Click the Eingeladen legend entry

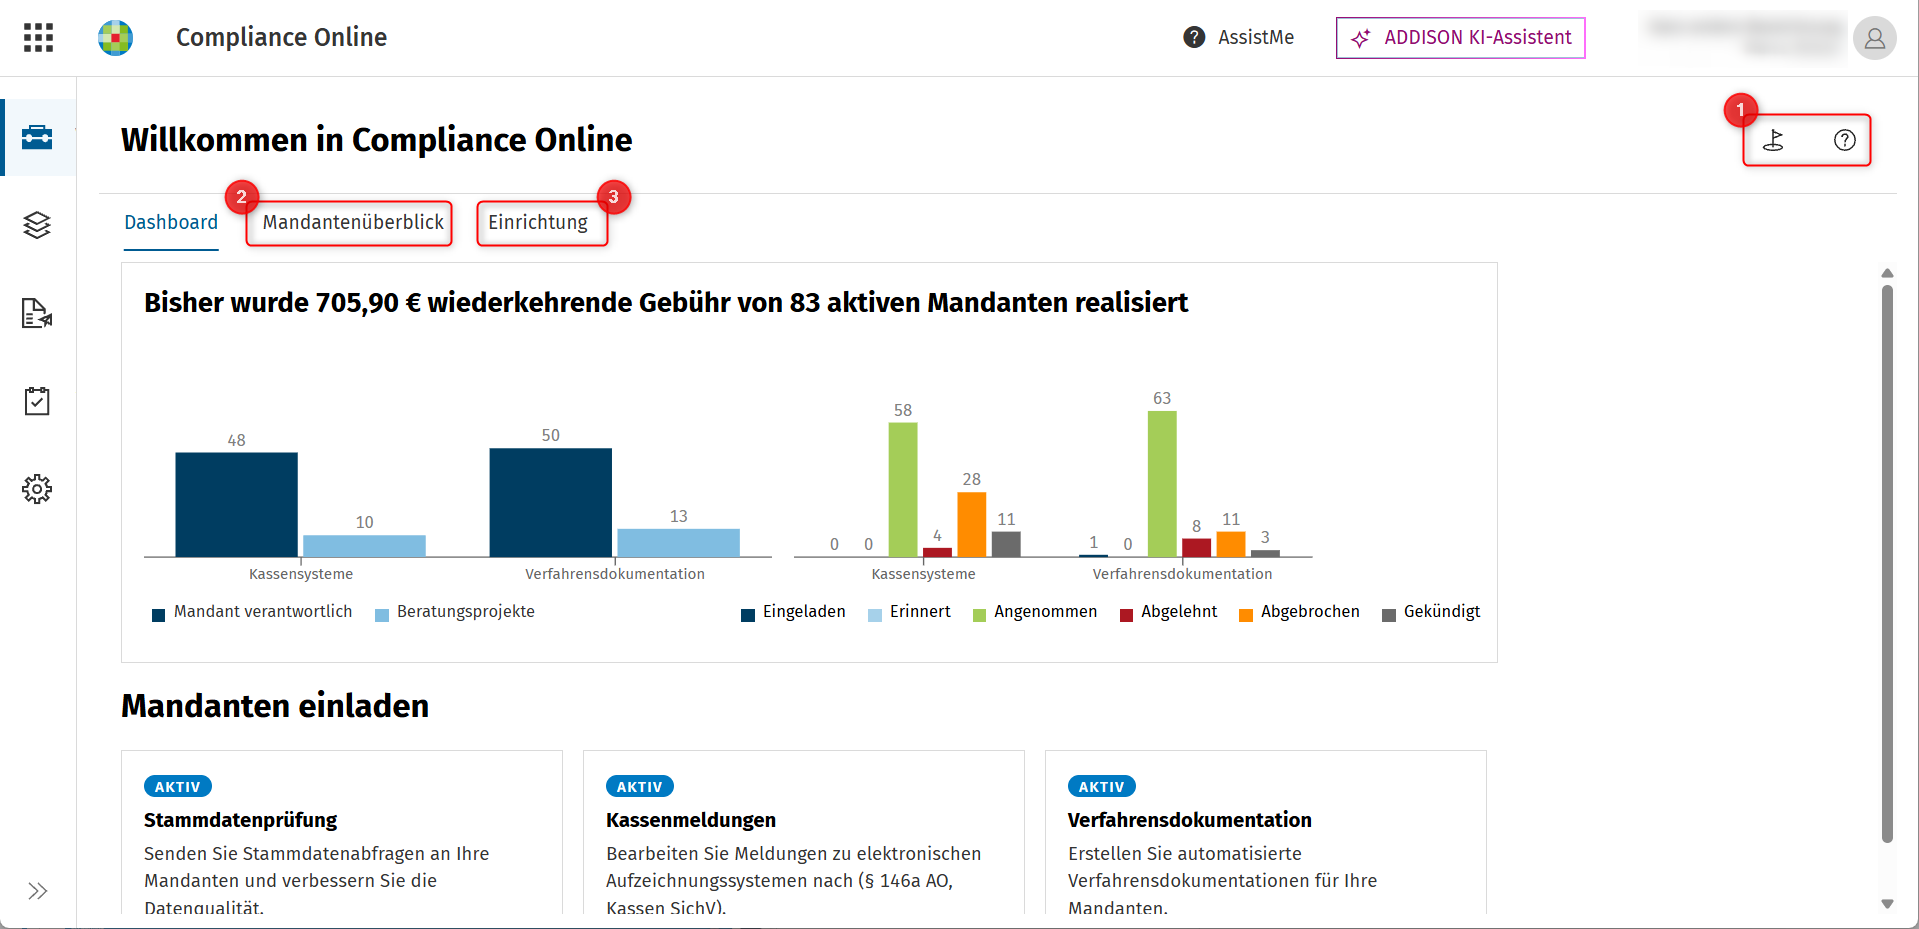coord(793,612)
